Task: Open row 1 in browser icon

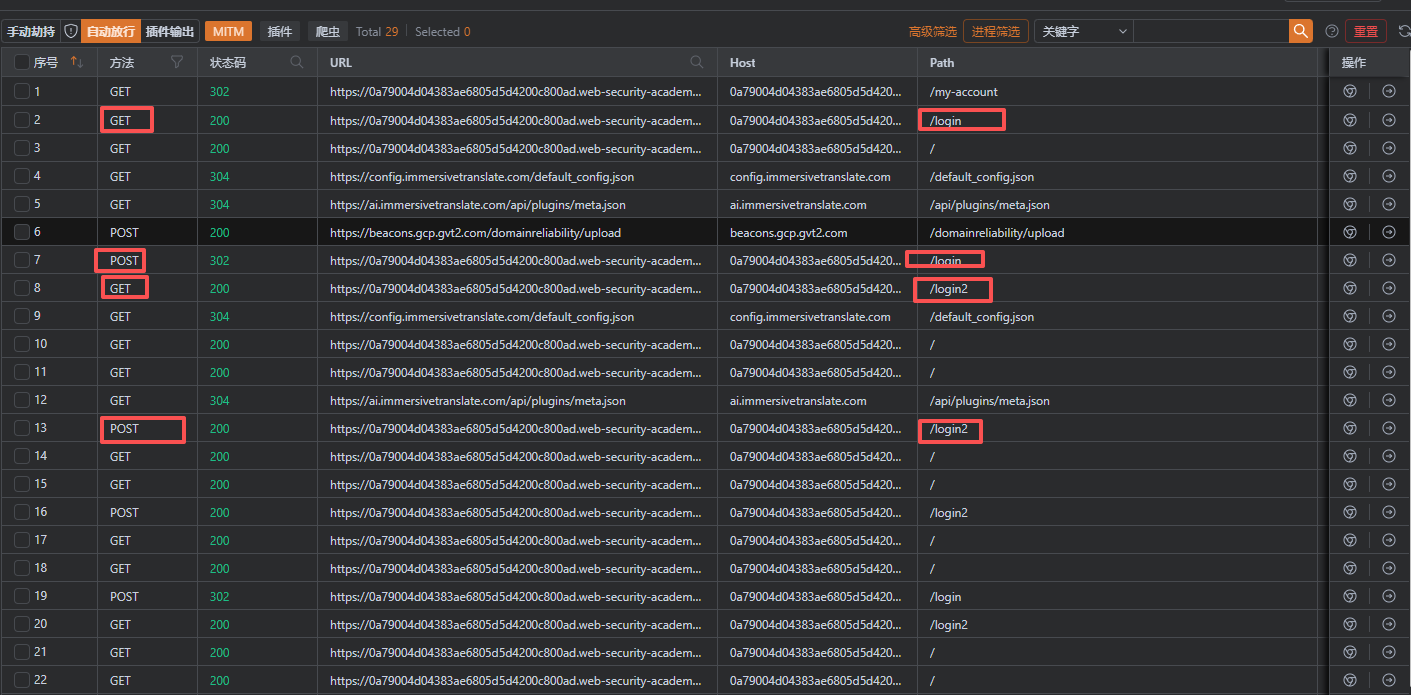Action: click(x=1349, y=92)
